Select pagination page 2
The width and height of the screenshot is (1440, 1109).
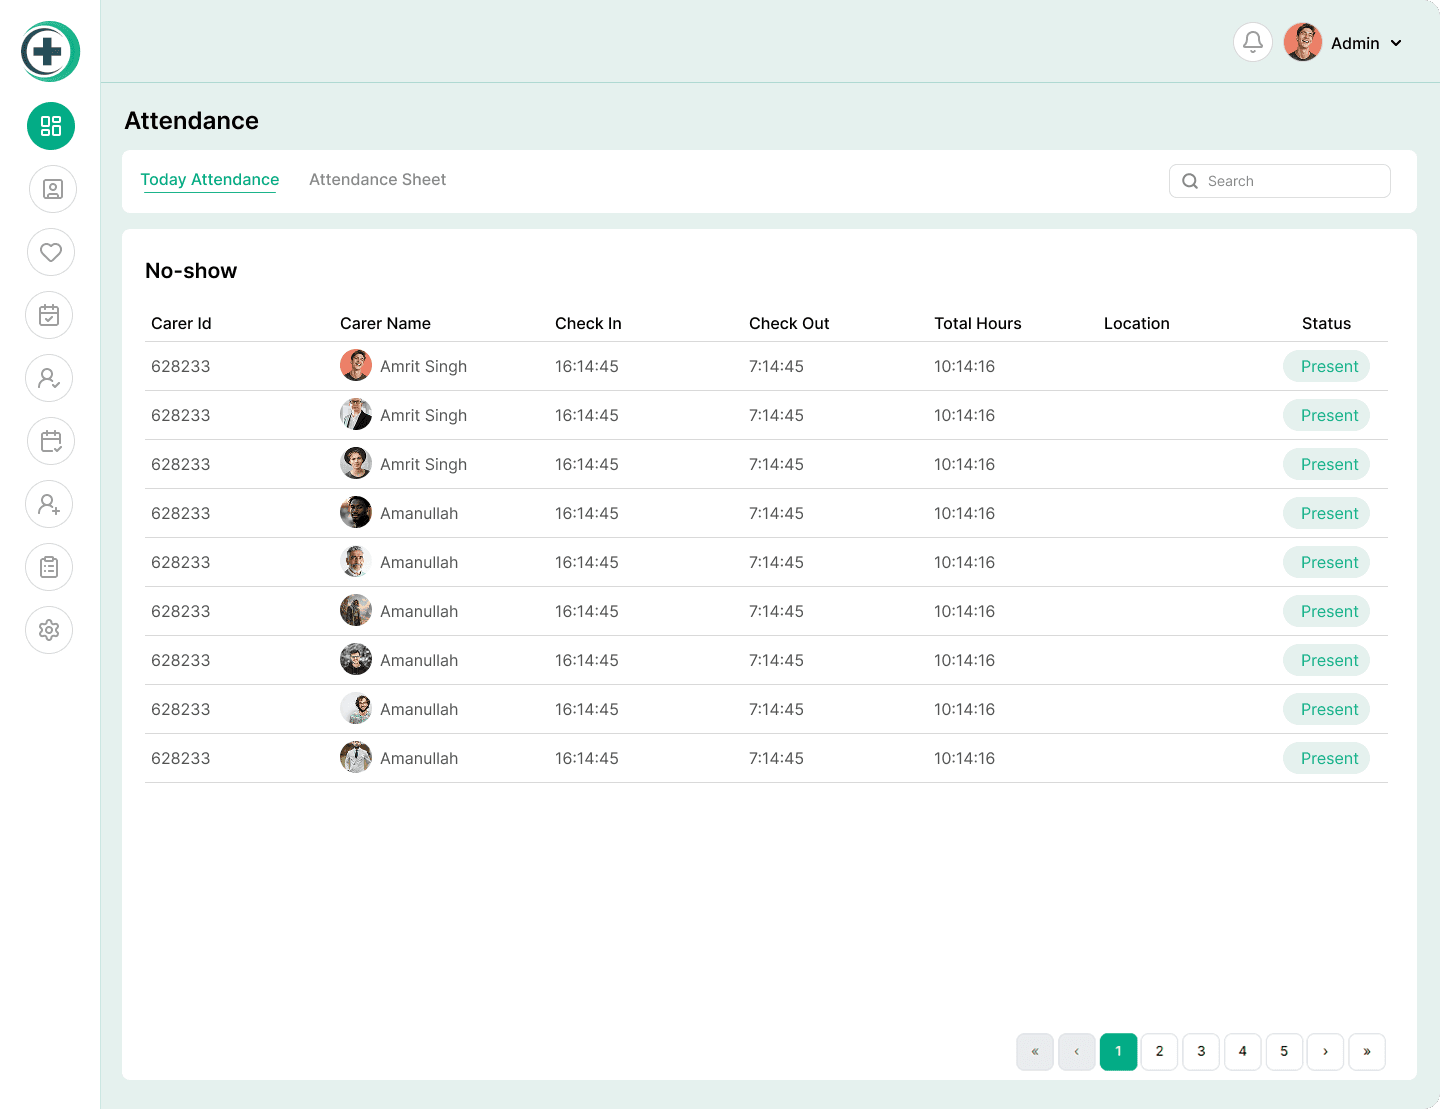pyautogui.click(x=1160, y=1051)
